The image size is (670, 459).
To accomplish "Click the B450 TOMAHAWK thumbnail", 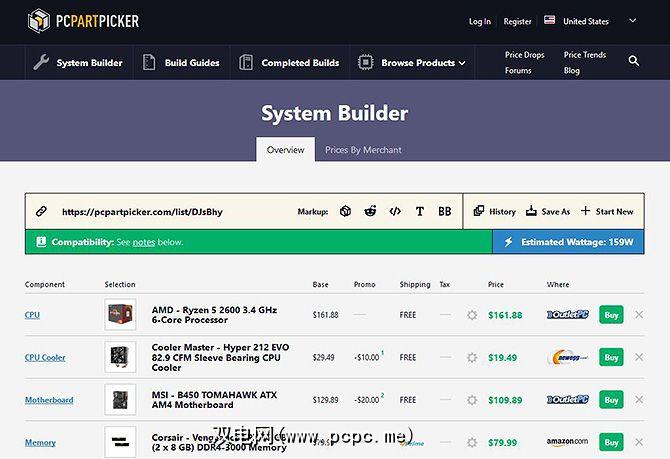I will pyautogui.click(x=120, y=400).
